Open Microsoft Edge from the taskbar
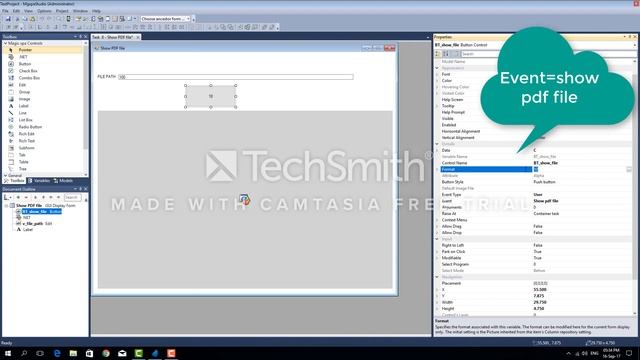The width and height of the screenshot is (640, 360). (57, 353)
